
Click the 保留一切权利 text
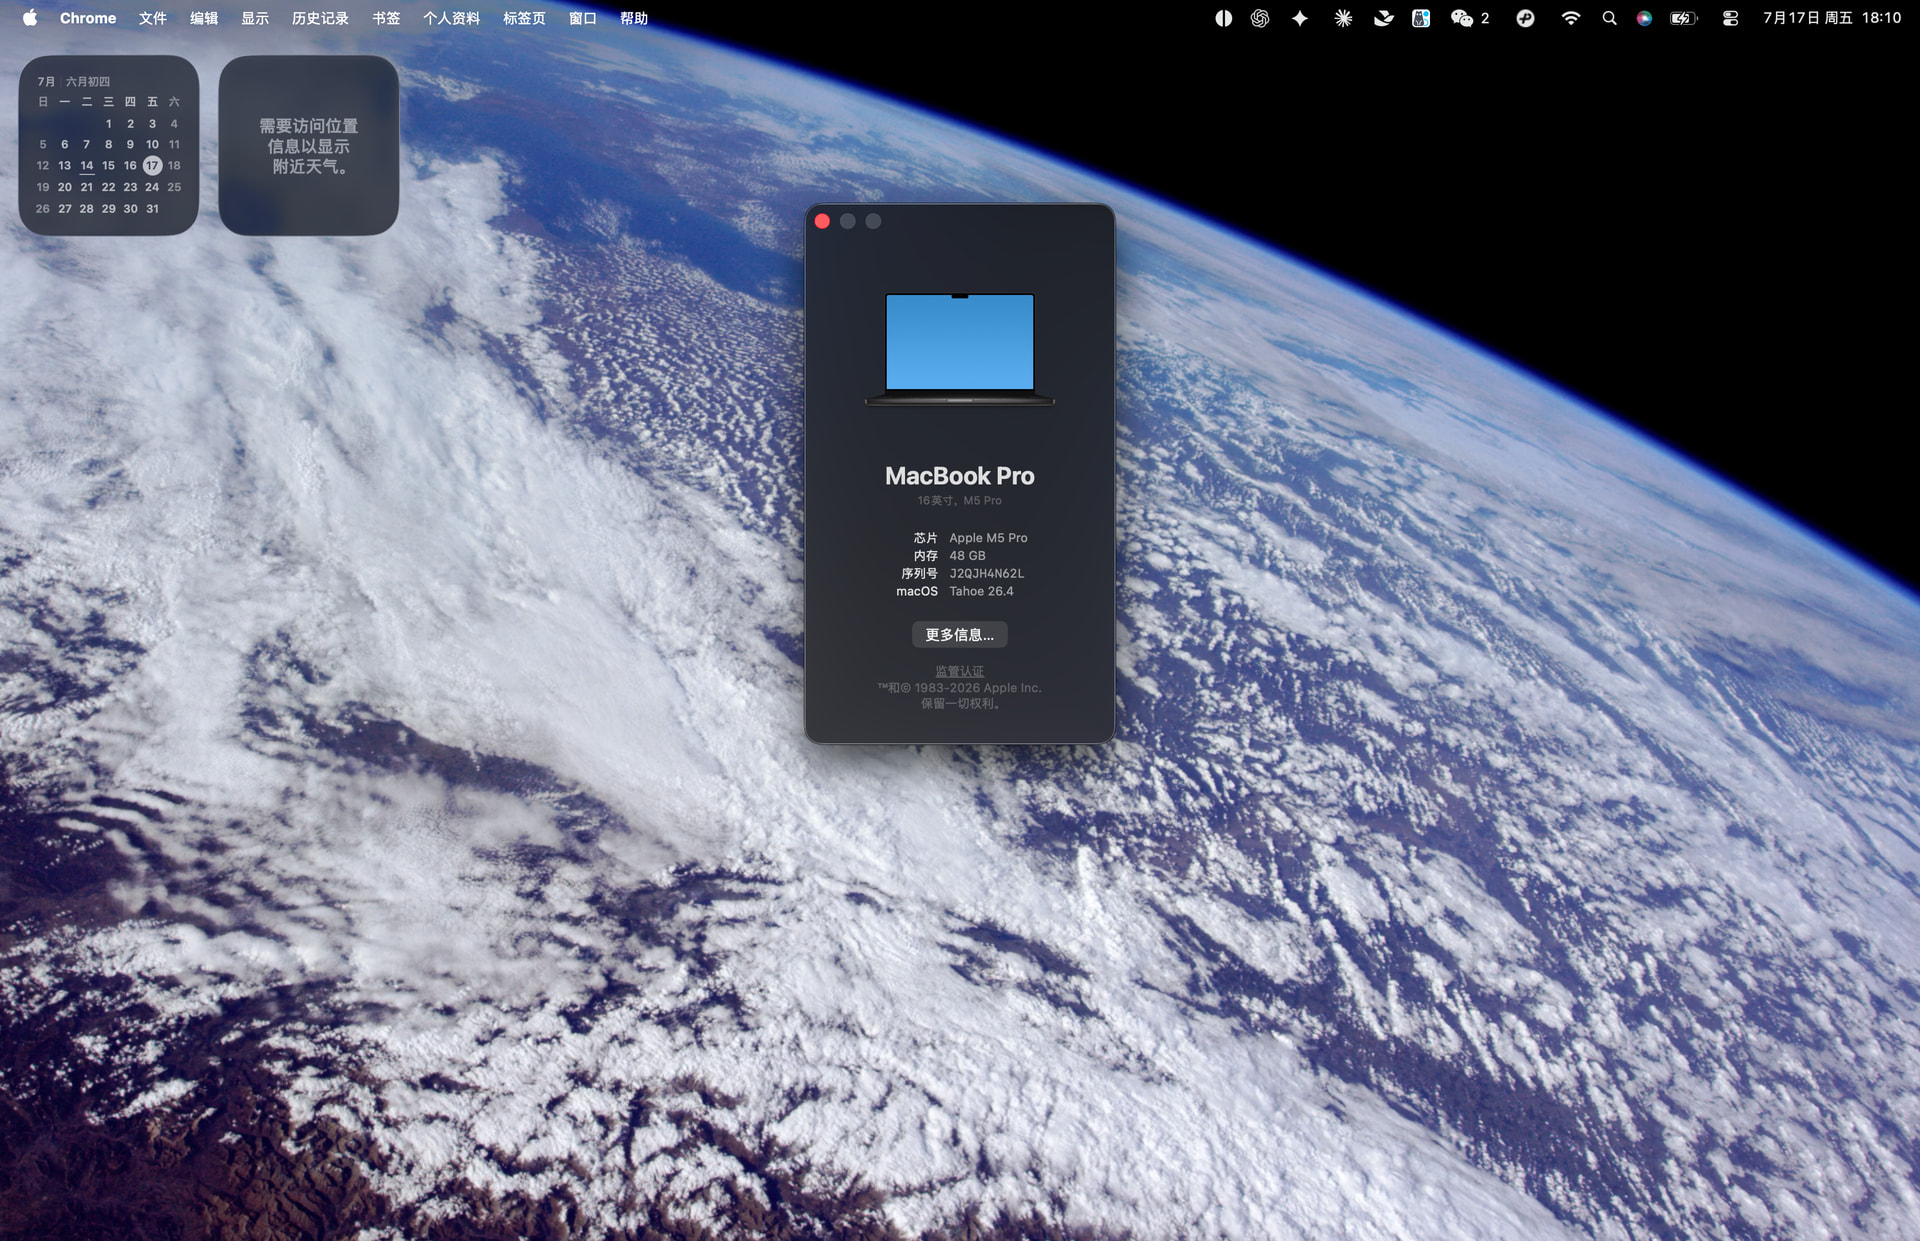(x=960, y=703)
